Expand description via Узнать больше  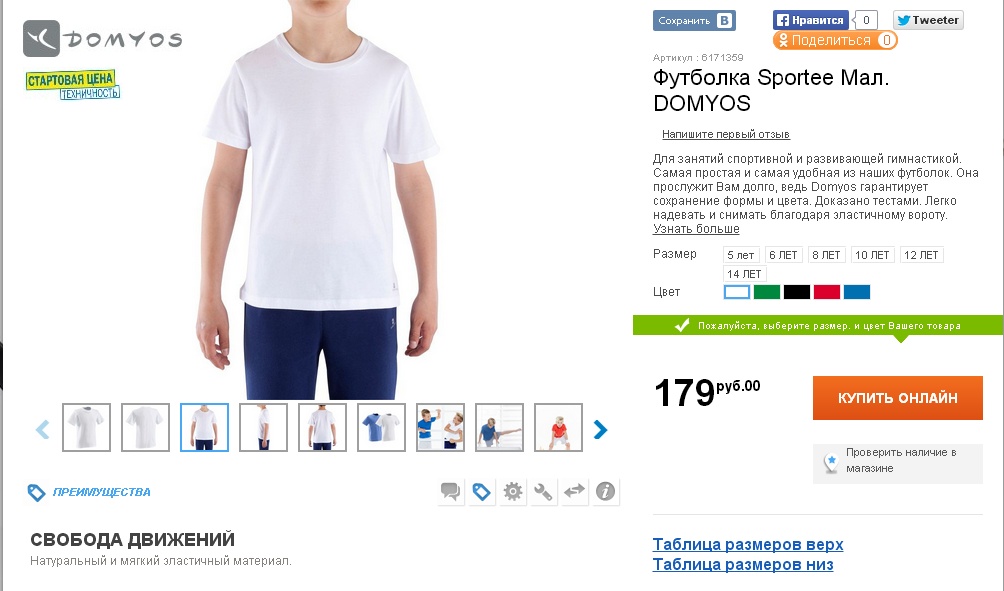click(x=696, y=229)
